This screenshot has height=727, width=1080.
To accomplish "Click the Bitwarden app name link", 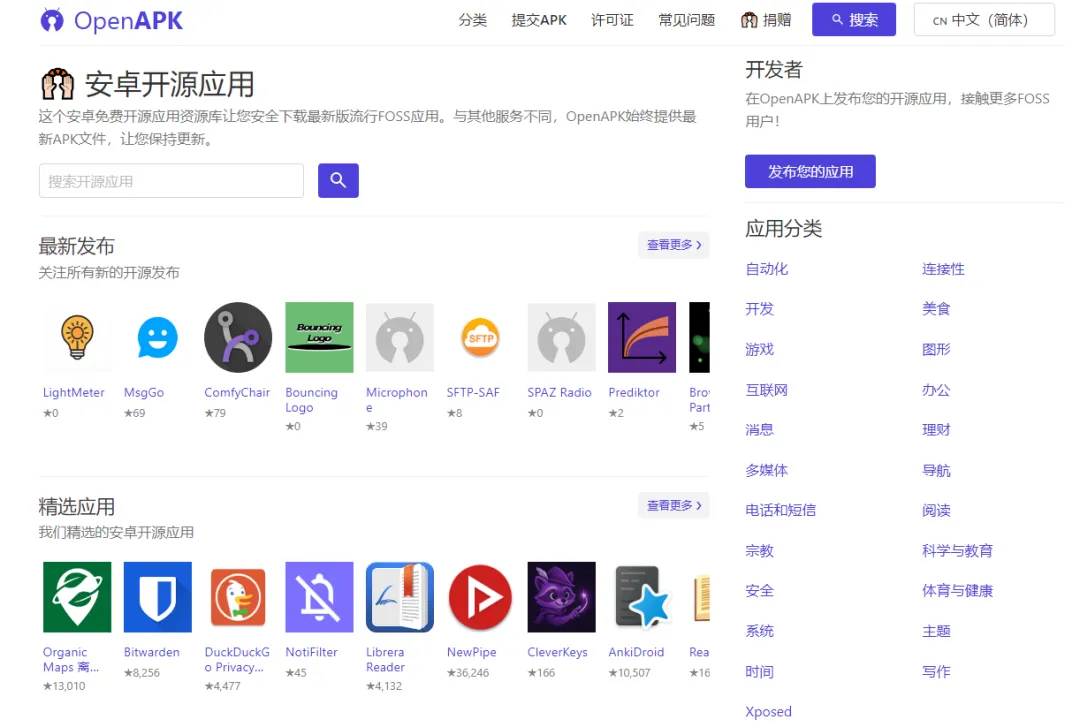I will click(152, 653).
